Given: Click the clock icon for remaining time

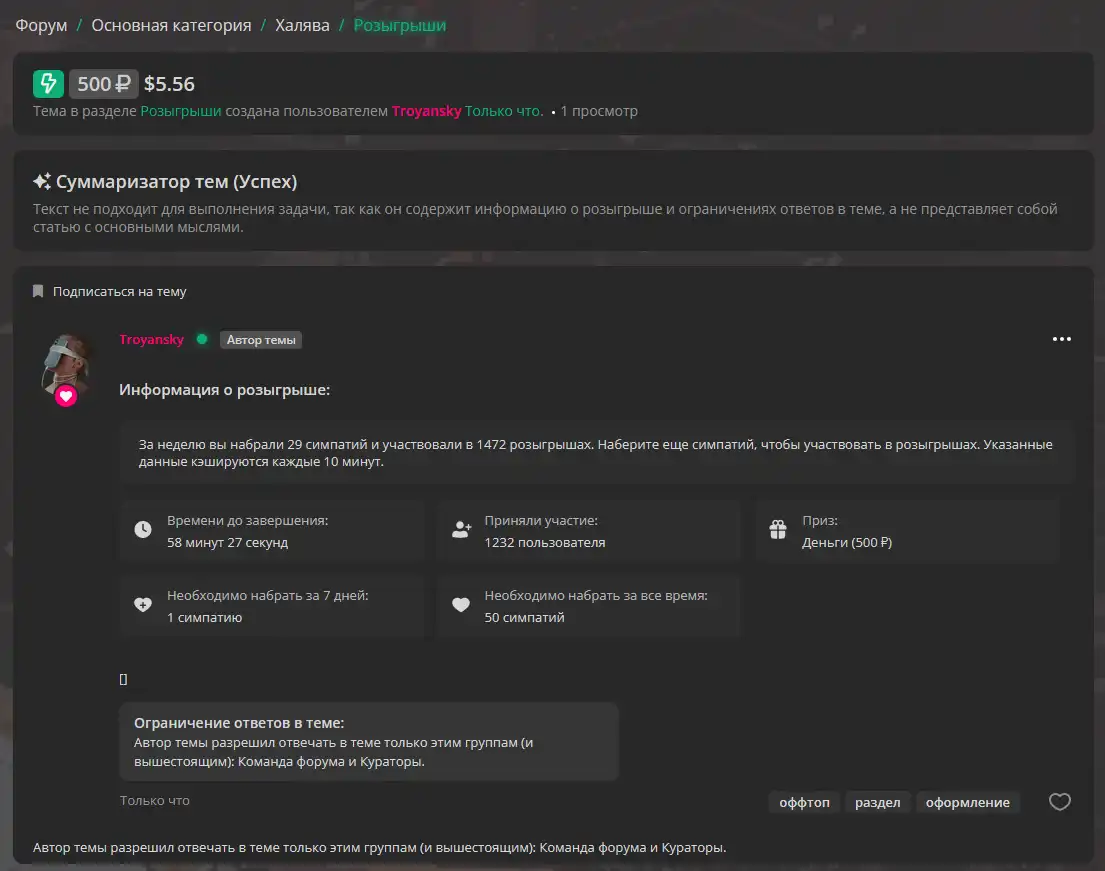Looking at the screenshot, I should click(x=143, y=530).
